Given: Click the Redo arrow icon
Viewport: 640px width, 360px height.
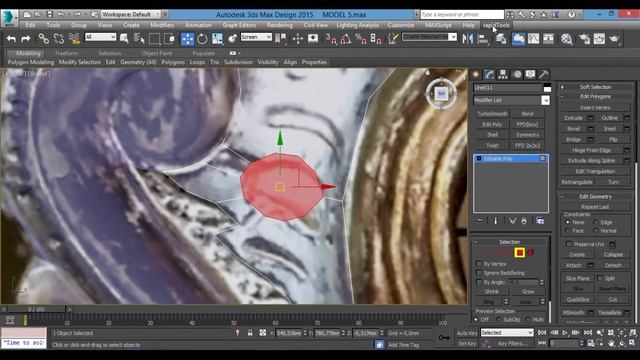Looking at the screenshot, I should [x=26, y=39].
